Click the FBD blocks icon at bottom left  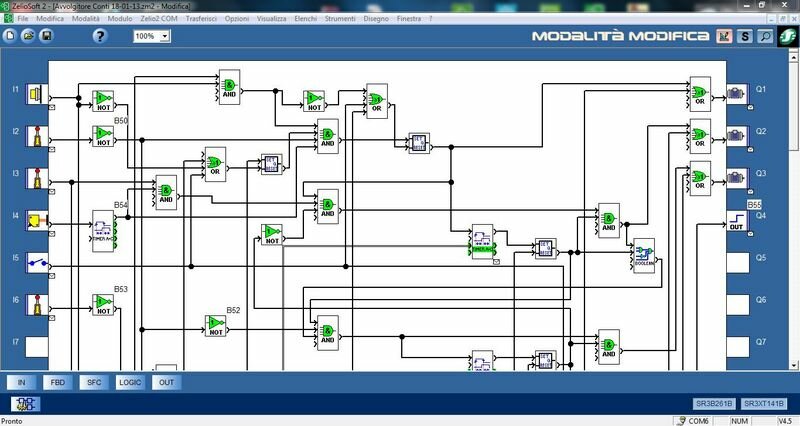[x=25, y=404]
